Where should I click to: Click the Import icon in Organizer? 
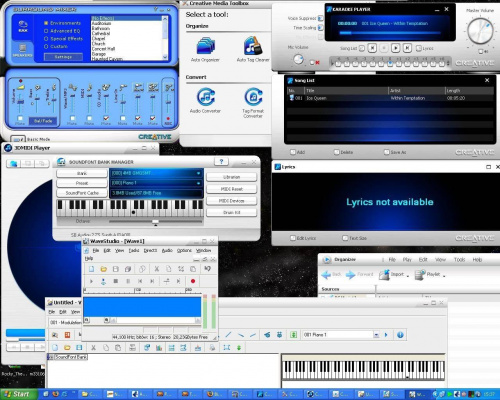(384, 275)
